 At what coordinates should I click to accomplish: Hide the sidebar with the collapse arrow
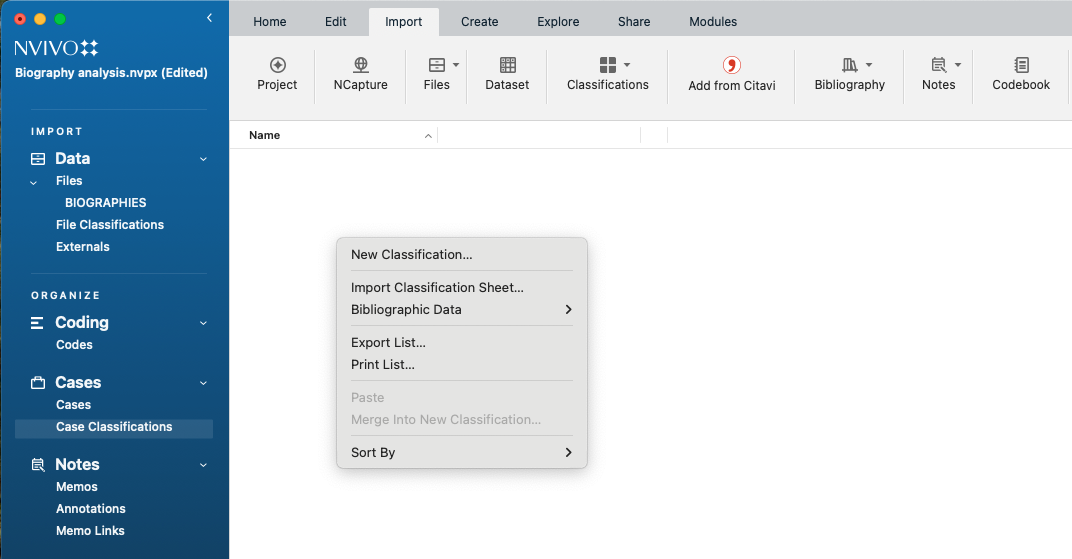209,18
